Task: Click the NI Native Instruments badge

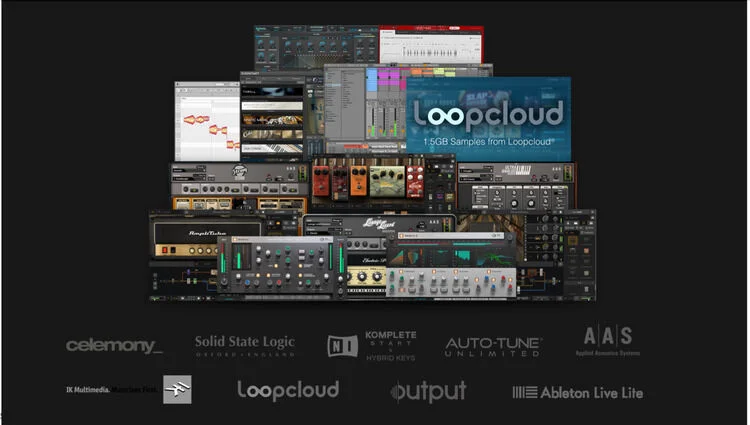Action: (x=342, y=346)
